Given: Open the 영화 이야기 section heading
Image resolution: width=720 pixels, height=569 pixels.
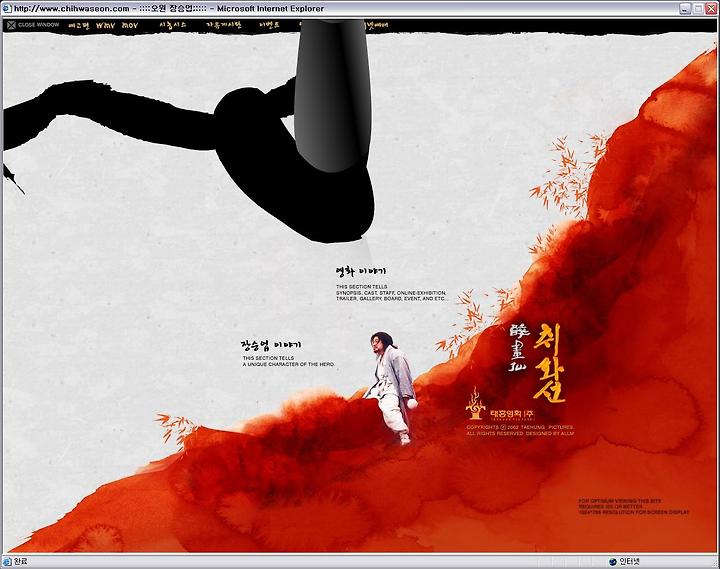Looking at the screenshot, I should pyautogui.click(x=360, y=272).
